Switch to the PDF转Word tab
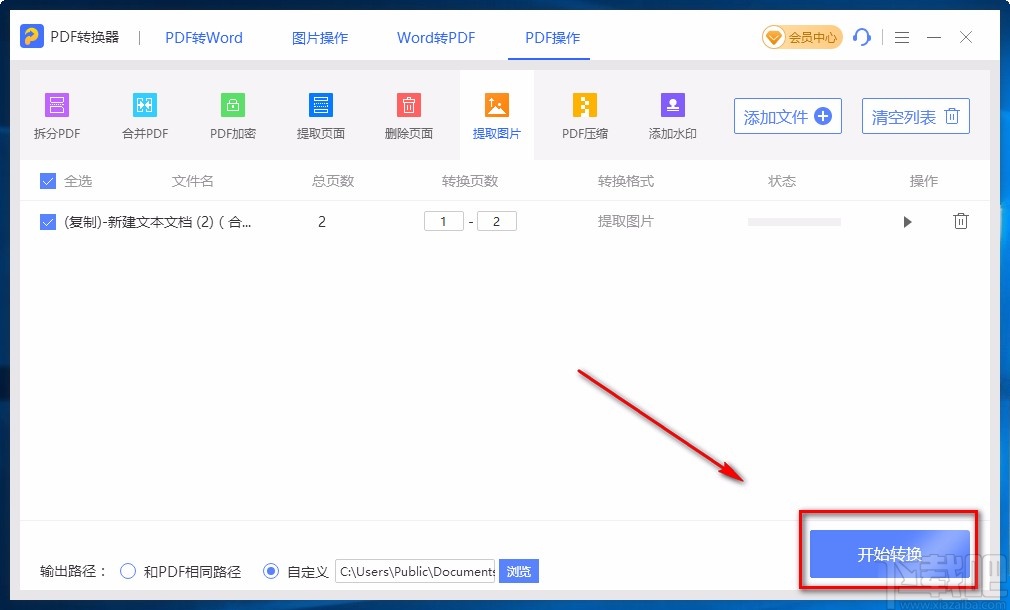 [x=204, y=37]
